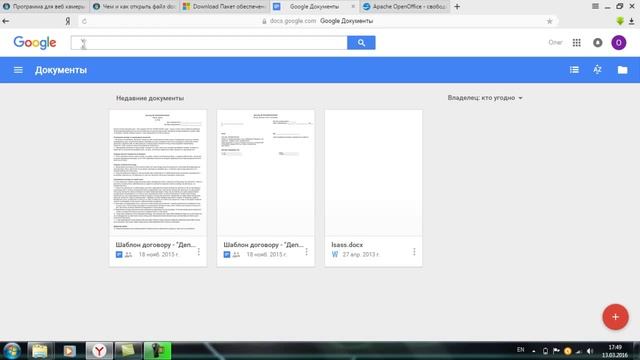Open File Explorer from taskbar
The height and width of the screenshot is (360, 640).
tap(40, 351)
